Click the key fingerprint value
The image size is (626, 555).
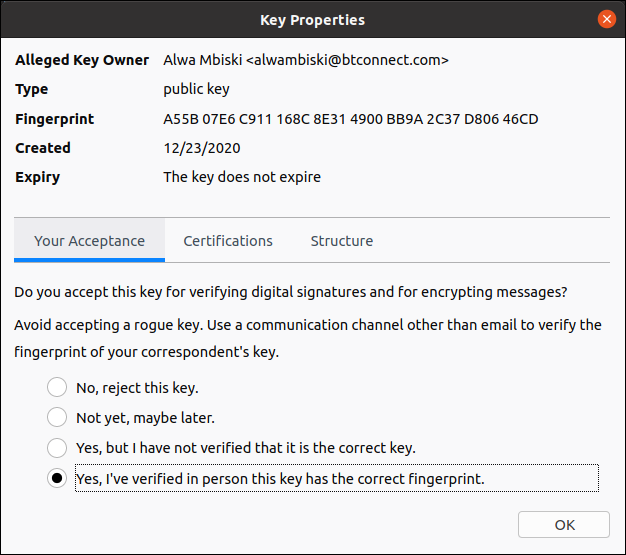pyautogui.click(x=351, y=119)
